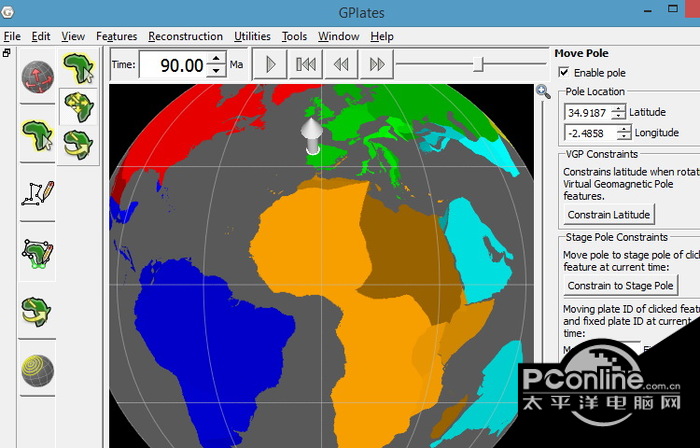
Task: Click the time slider handle
Action: click(479, 64)
